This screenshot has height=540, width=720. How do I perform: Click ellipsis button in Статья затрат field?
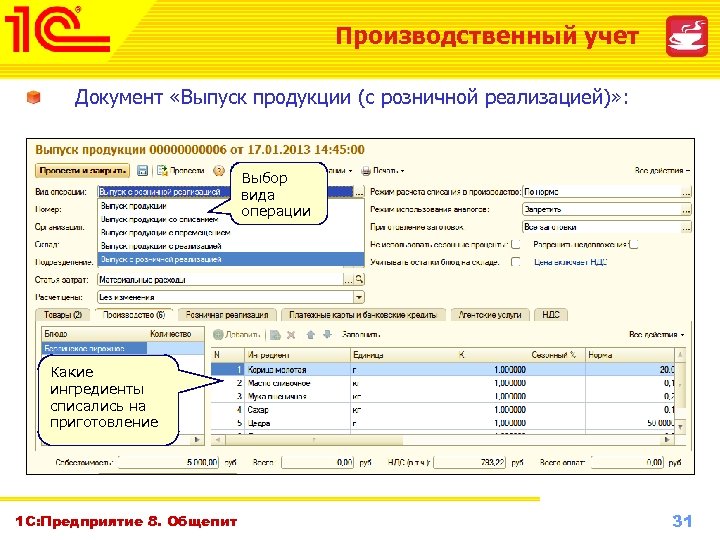click(x=349, y=279)
